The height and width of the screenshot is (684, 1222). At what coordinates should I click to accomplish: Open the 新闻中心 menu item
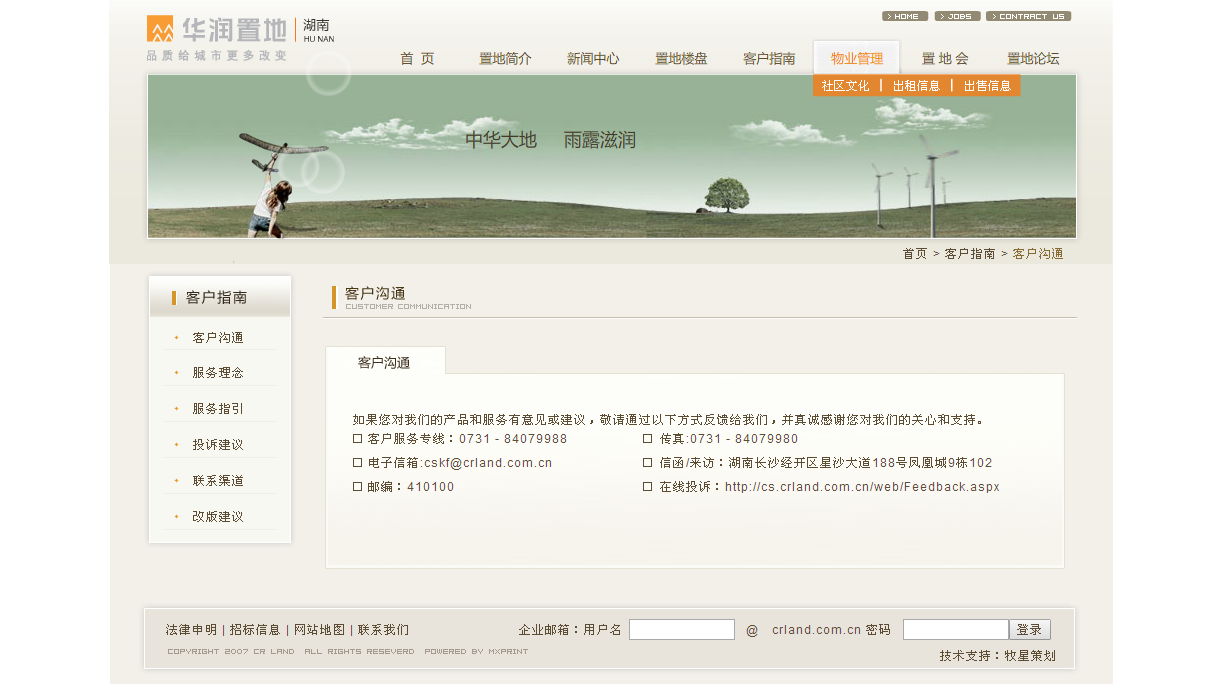(x=593, y=57)
